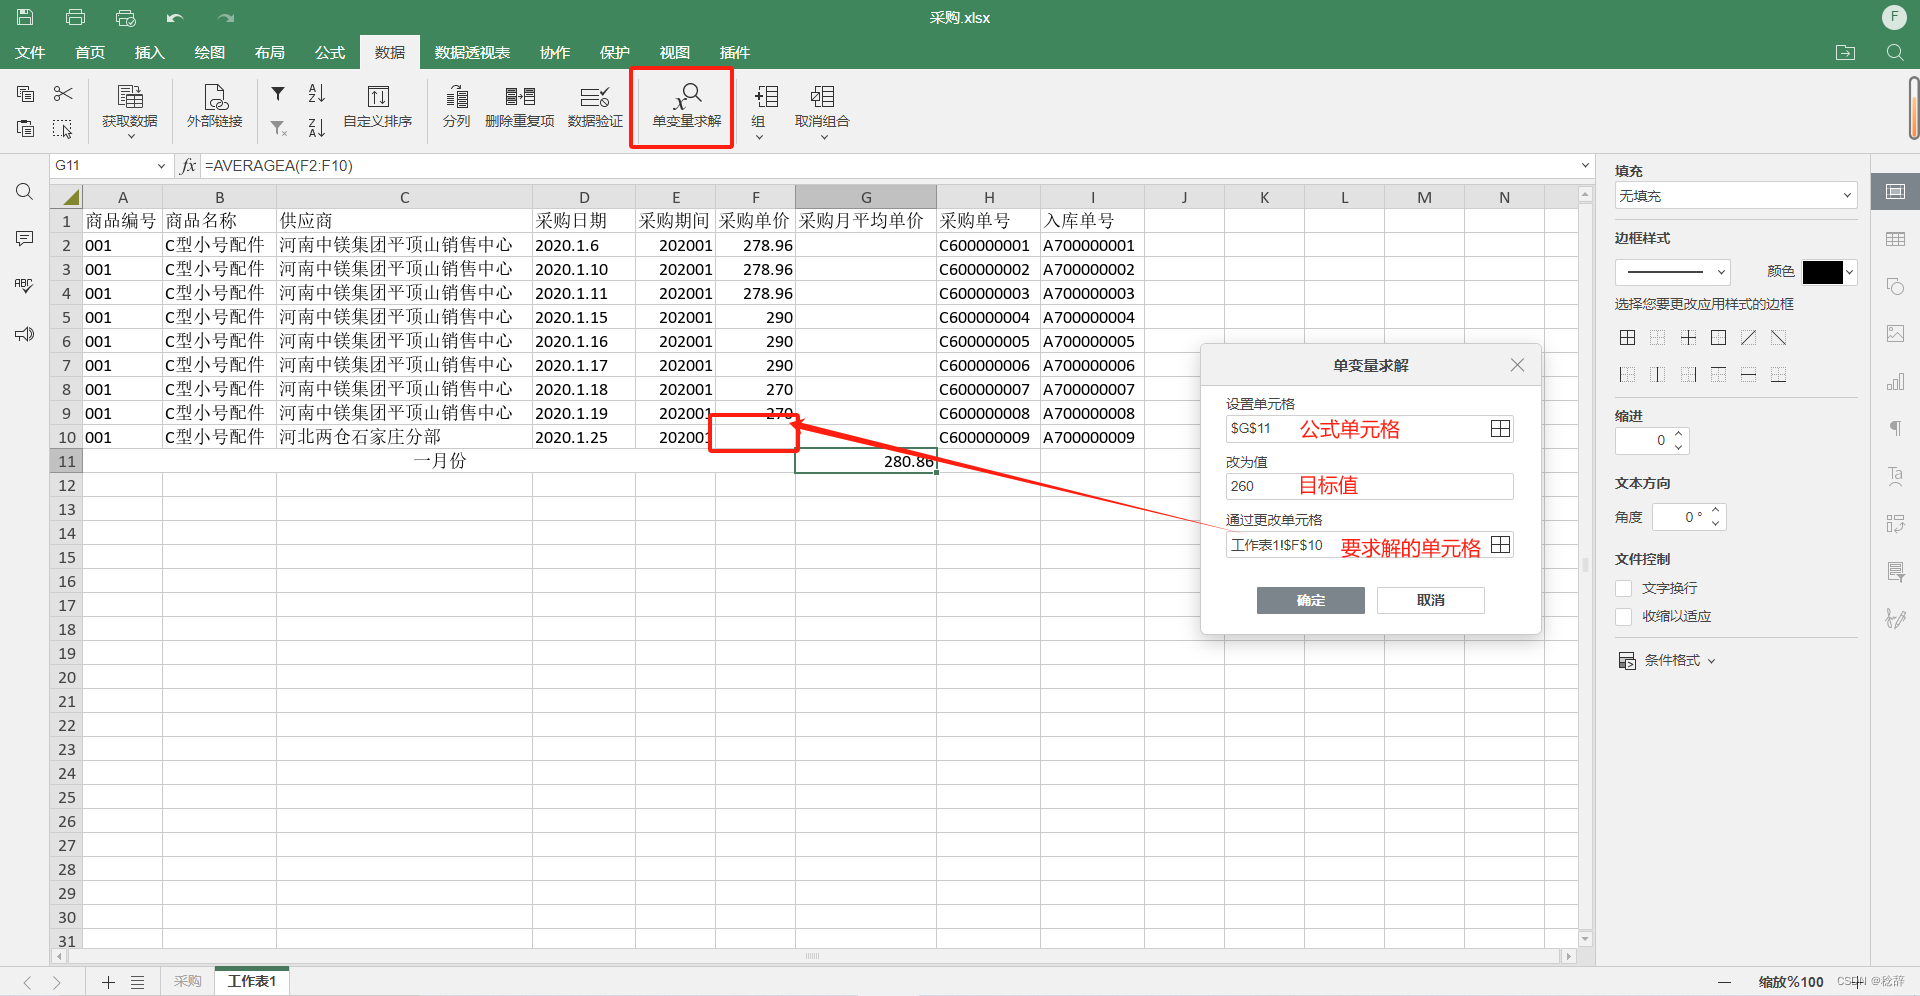Switch to the 数据透视表 tab

[x=472, y=52]
